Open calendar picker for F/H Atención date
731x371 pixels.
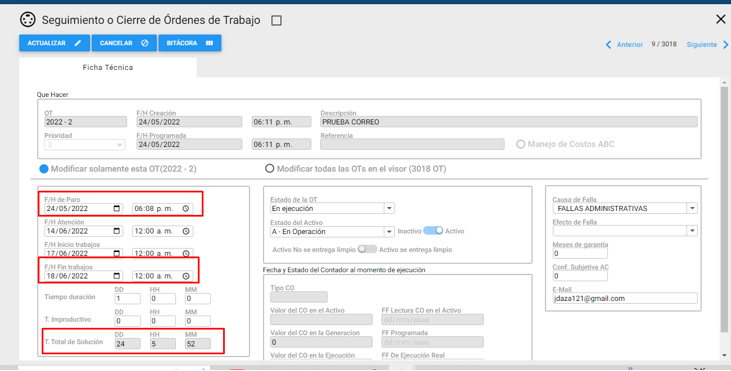pyautogui.click(x=117, y=231)
